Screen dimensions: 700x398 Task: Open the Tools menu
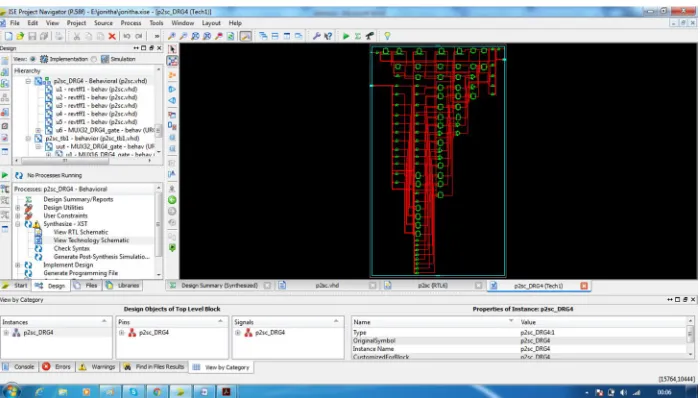click(156, 23)
